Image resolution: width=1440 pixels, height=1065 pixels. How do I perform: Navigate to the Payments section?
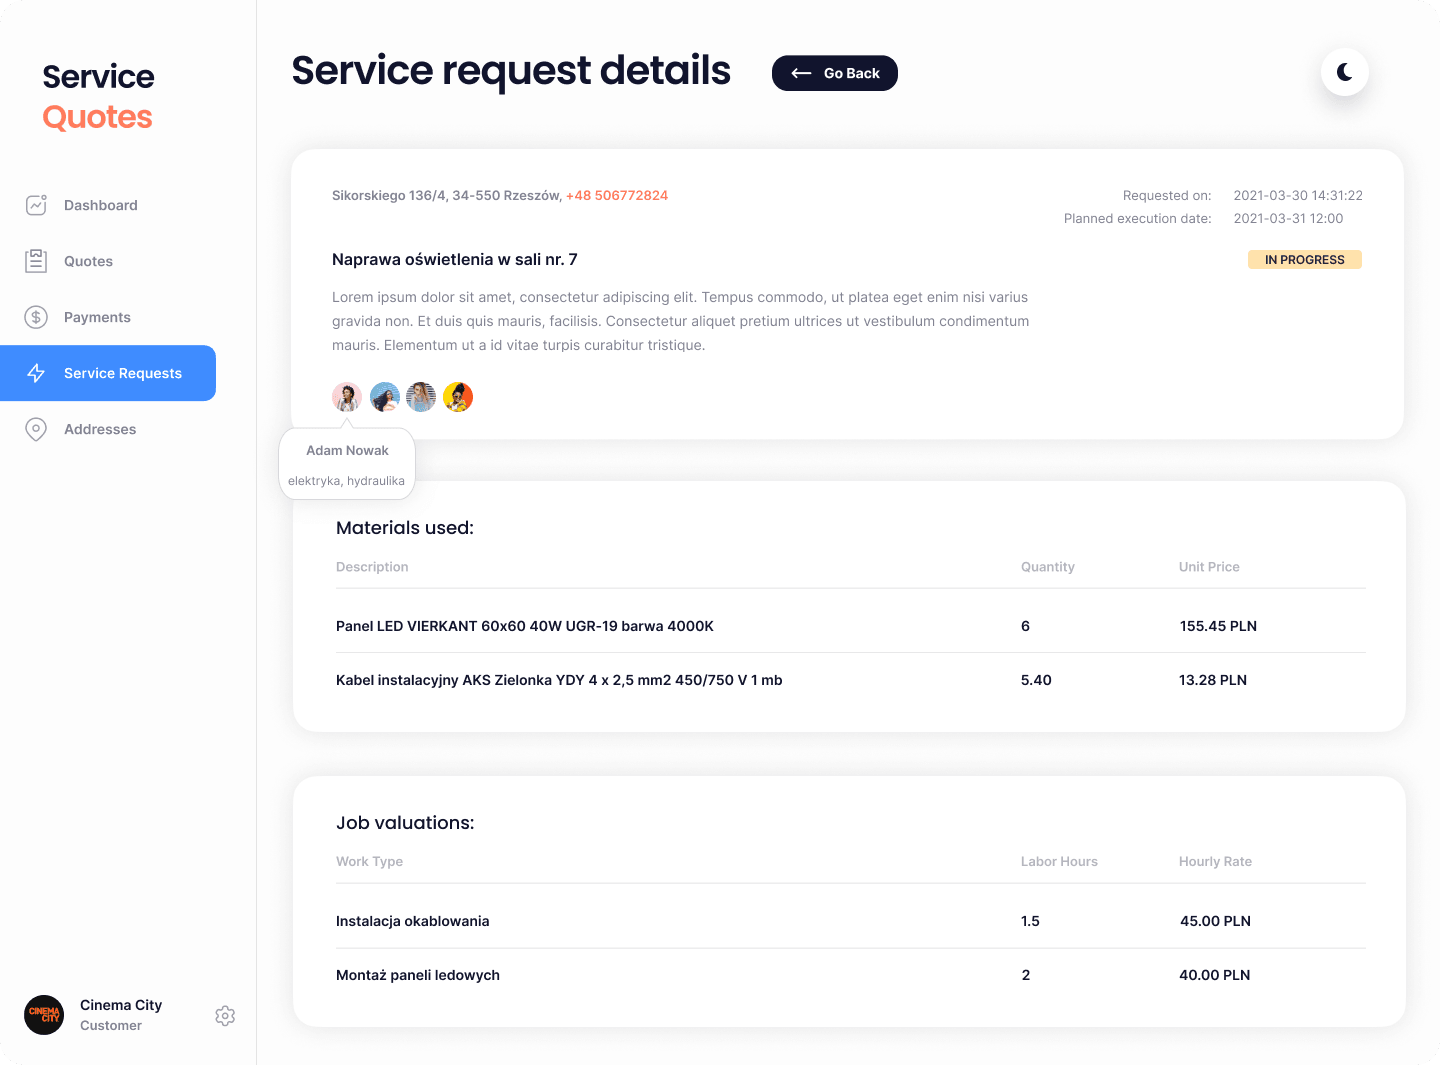pyautogui.click(x=97, y=317)
